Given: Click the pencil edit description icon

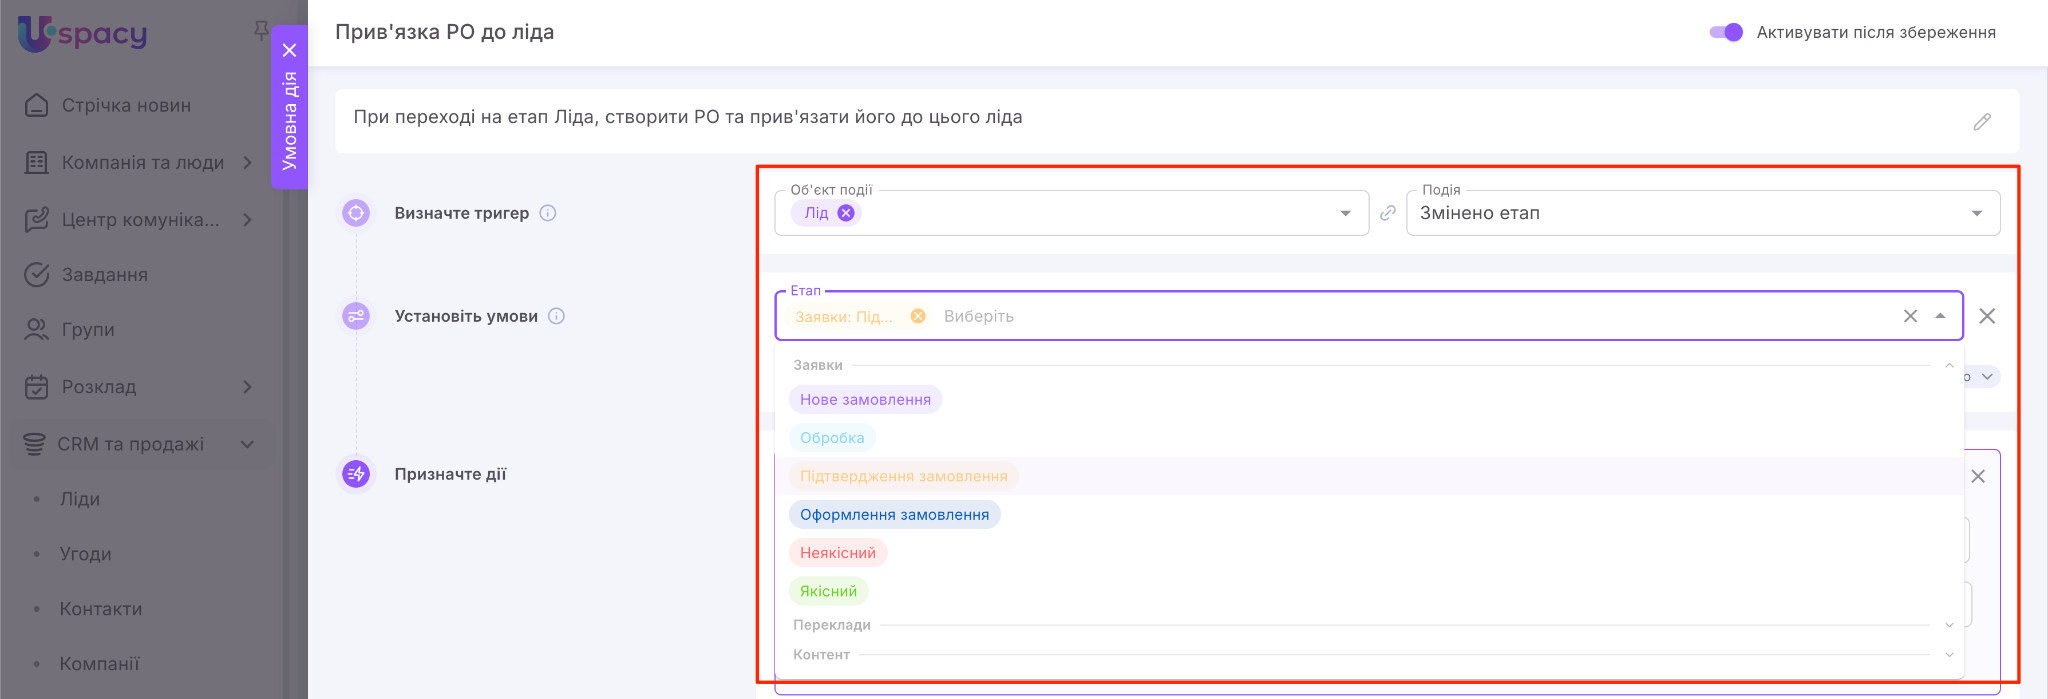Looking at the screenshot, I should 1981,122.
